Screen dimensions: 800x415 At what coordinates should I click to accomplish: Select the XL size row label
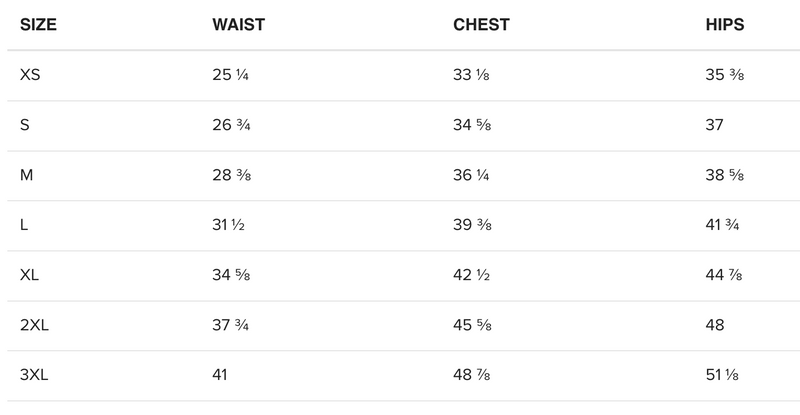[x=30, y=274]
